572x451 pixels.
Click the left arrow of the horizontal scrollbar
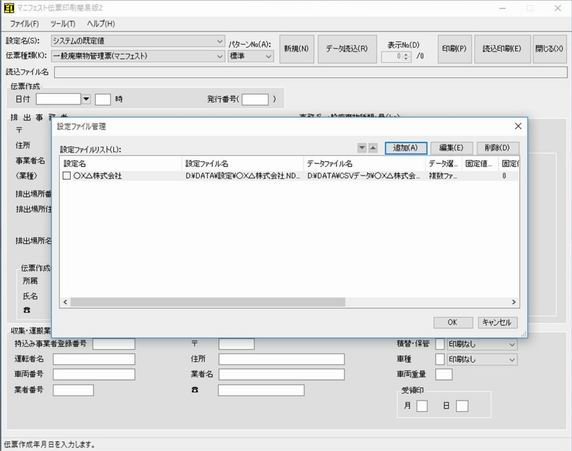click(x=65, y=302)
